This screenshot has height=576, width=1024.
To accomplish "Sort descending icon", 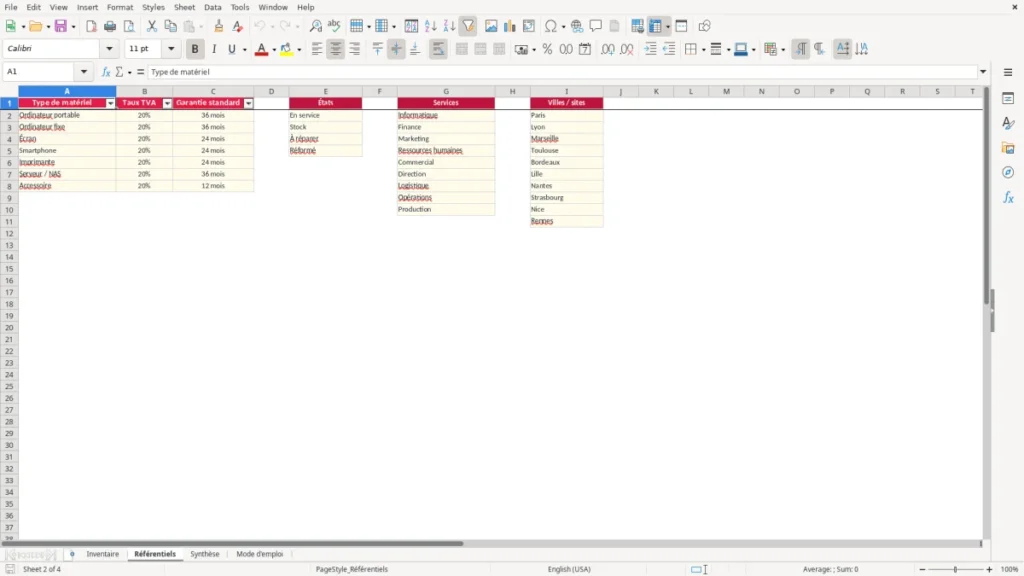I will [x=449, y=26].
